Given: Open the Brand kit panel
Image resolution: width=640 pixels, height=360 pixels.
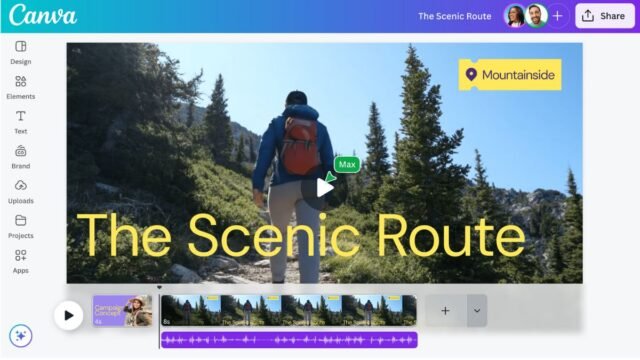Looking at the screenshot, I should tap(20, 157).
